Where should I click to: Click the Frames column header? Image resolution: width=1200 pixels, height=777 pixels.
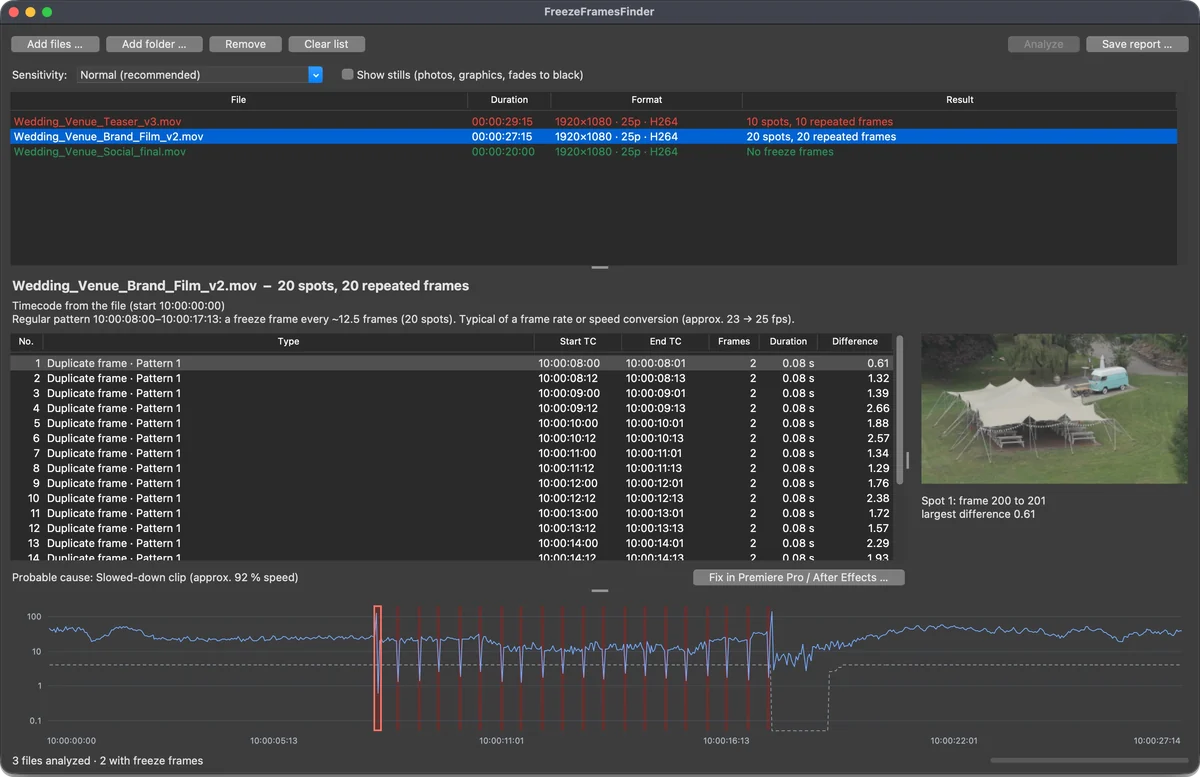tap(734, 342)
